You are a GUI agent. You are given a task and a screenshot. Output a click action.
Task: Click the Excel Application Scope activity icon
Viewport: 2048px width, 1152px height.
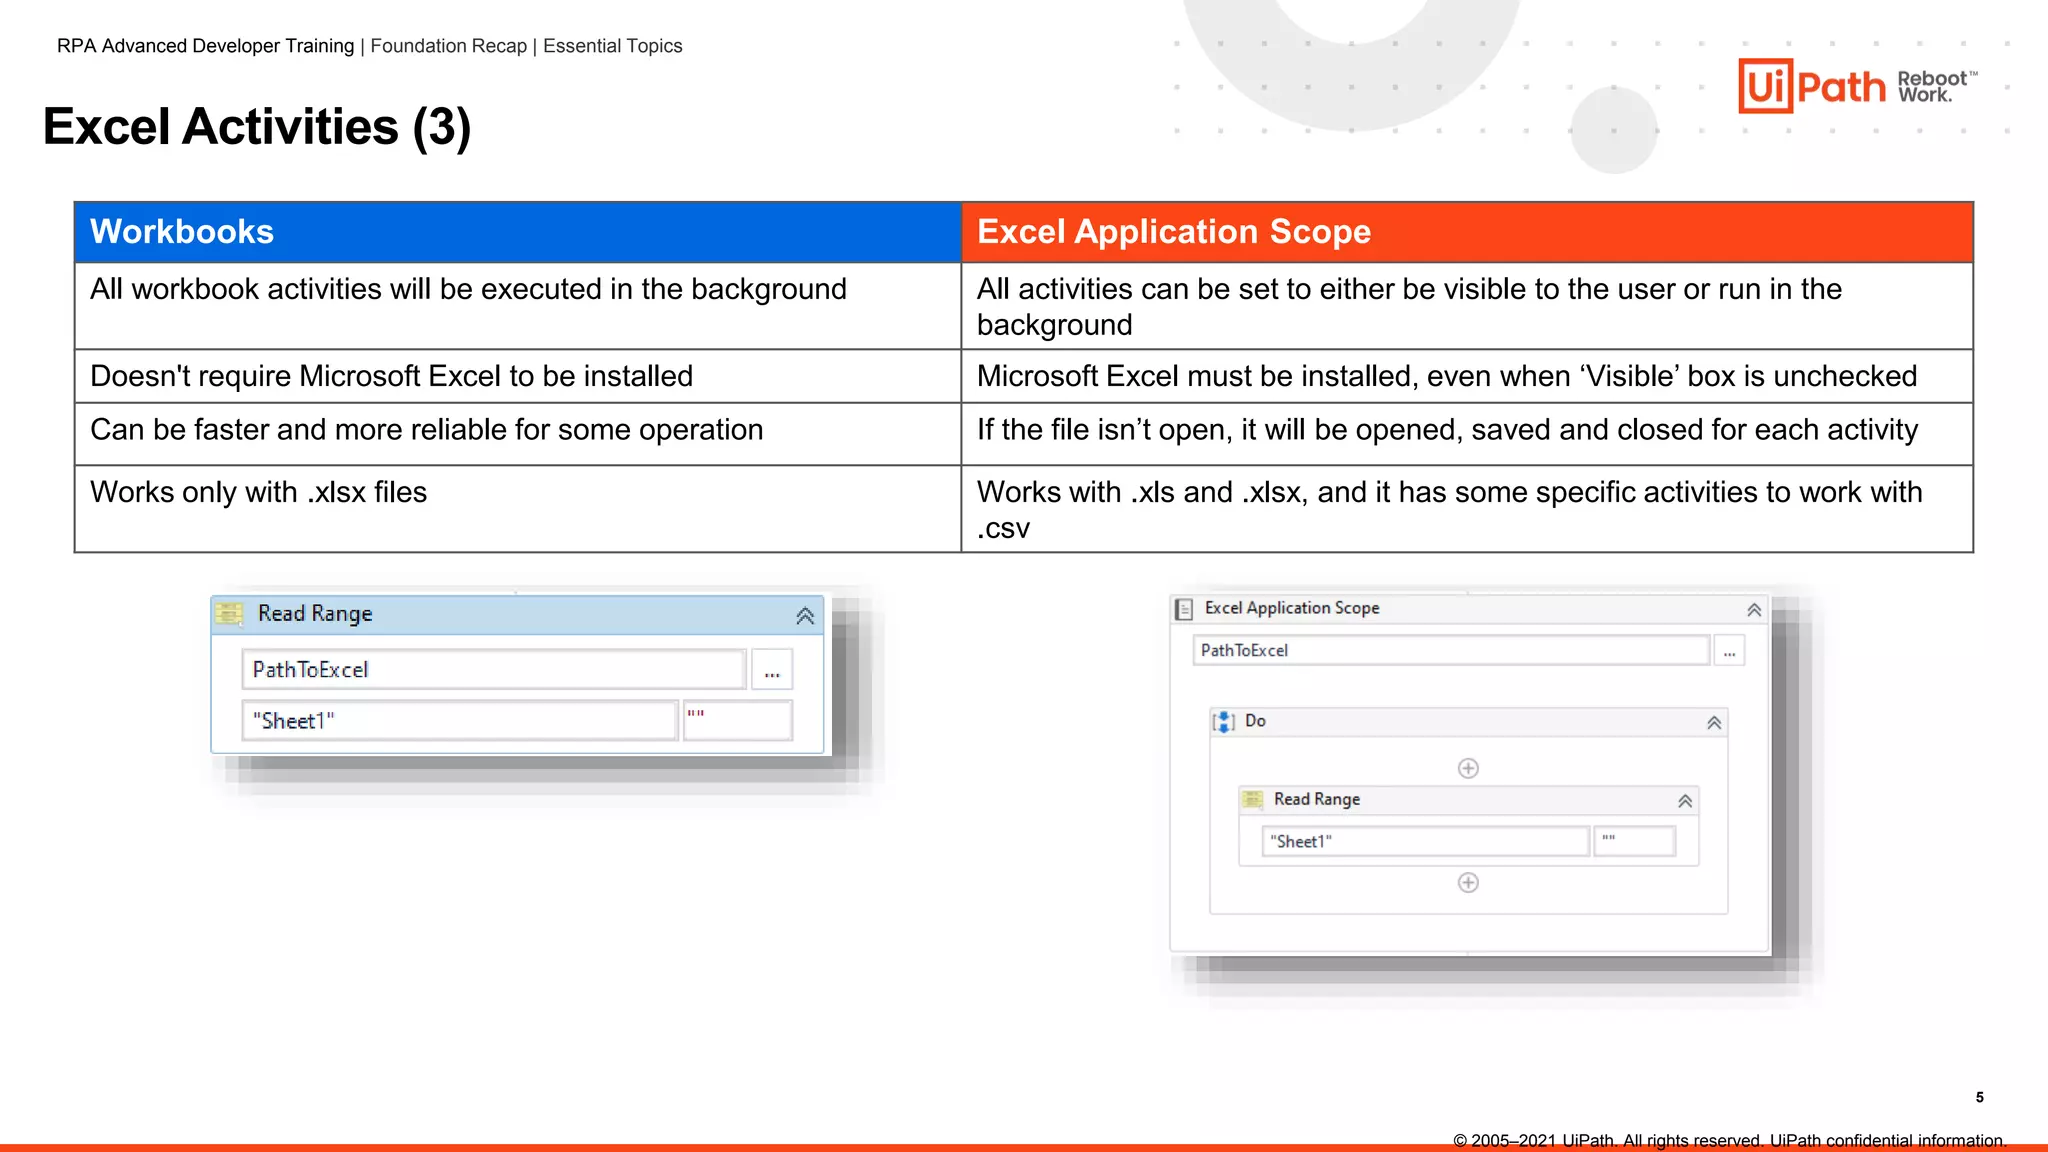tap(1184, 608)
